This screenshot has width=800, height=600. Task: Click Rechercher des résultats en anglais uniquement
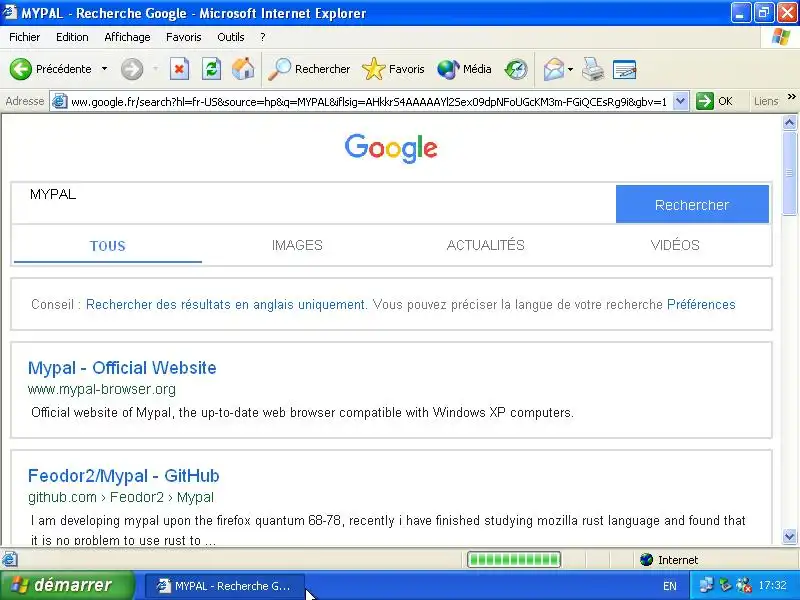tap(226, 305)
